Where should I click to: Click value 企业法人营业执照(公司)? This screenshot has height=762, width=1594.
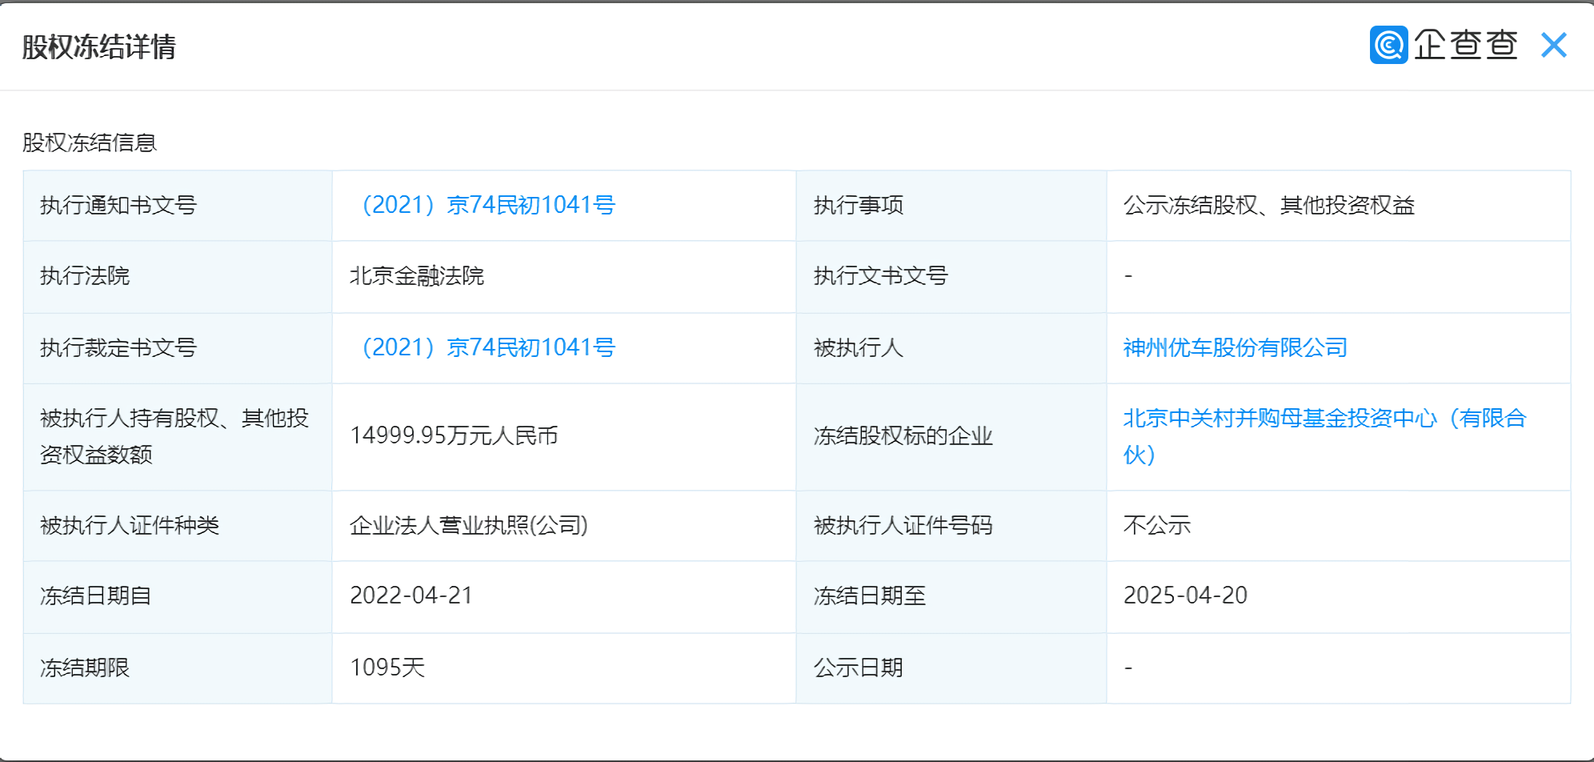click(469, 525)
